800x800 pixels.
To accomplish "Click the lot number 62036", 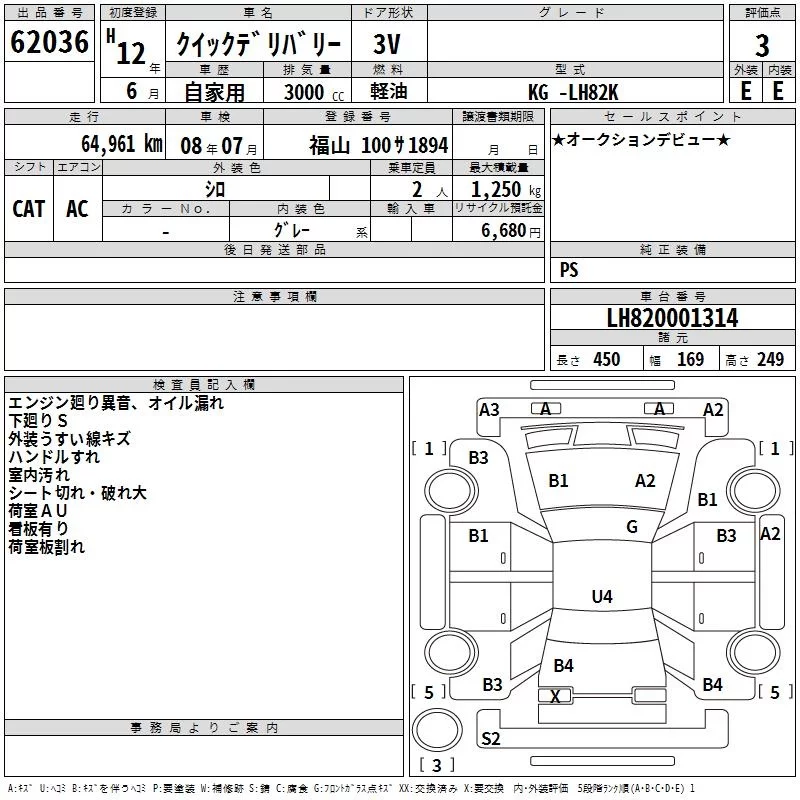I will (x=49, y=42).
